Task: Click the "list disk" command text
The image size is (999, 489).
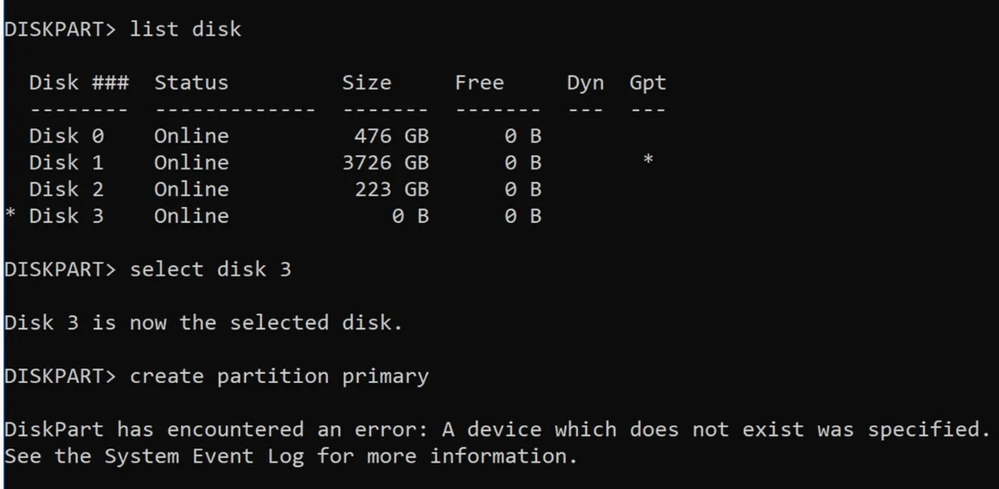Action: (x=186, y=29)
